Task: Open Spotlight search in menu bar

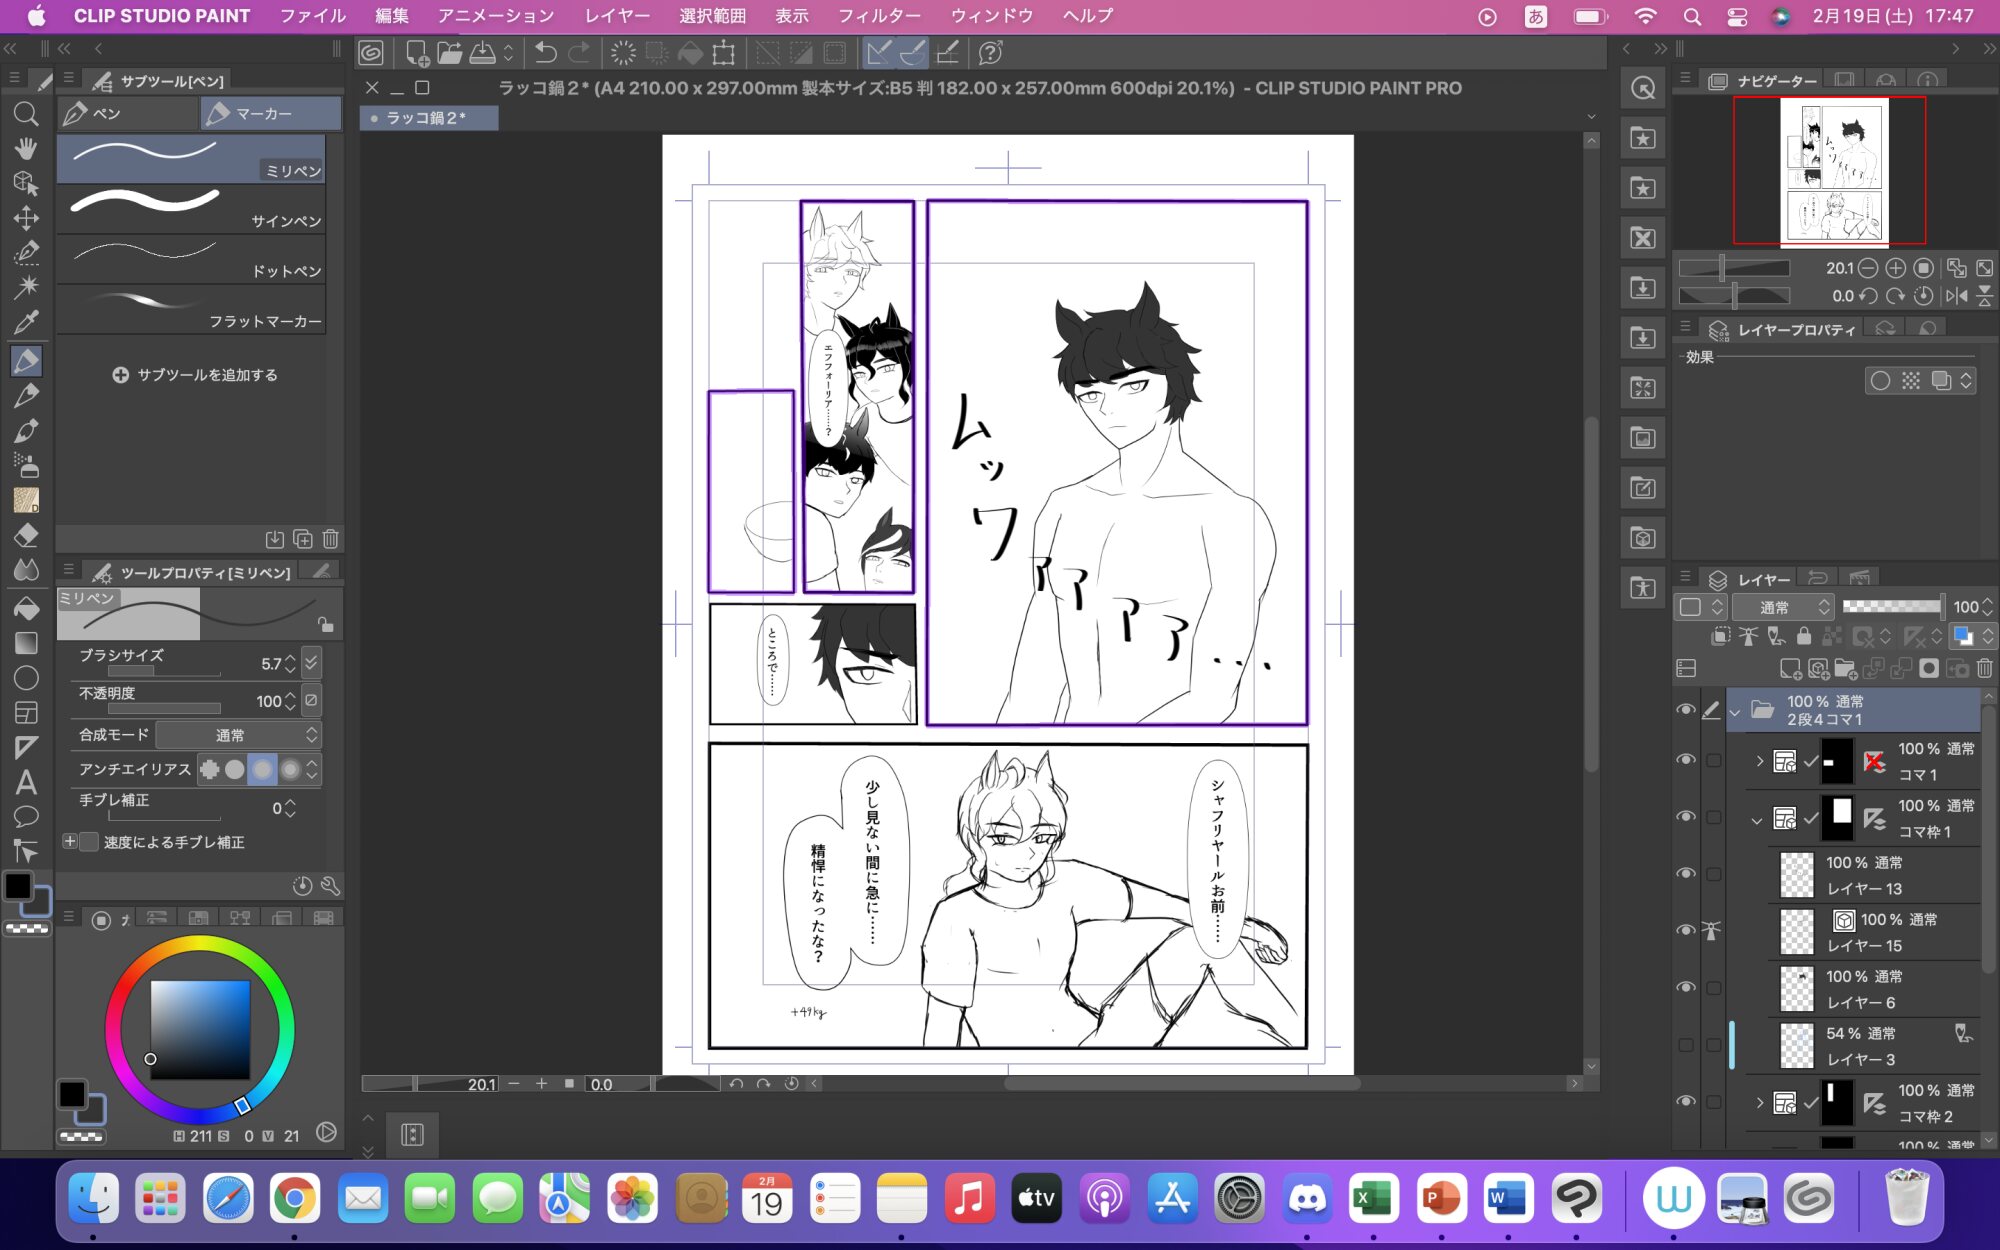Action: tap(1692, 16)
